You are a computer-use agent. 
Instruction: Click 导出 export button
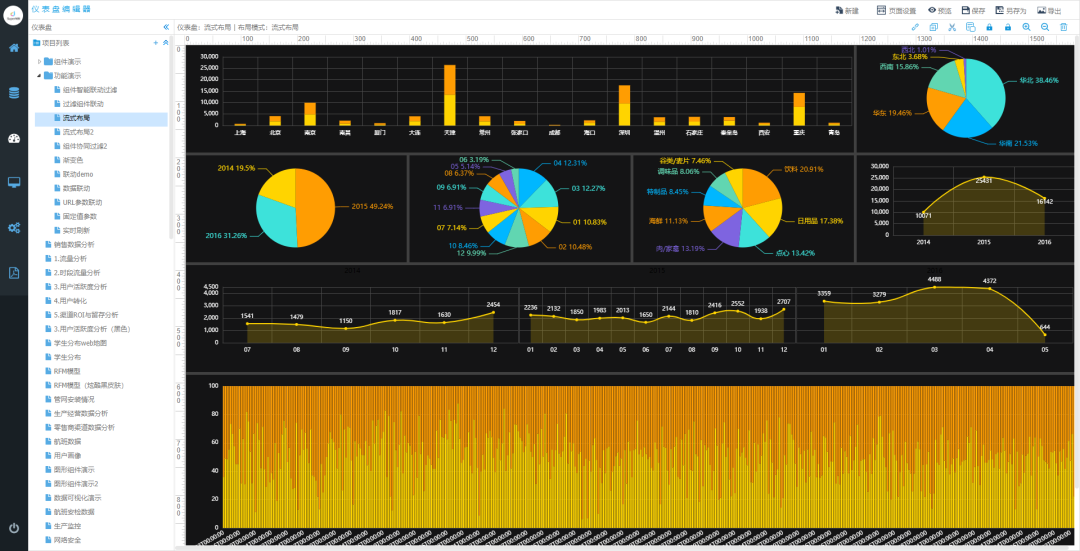point(1050,10)
